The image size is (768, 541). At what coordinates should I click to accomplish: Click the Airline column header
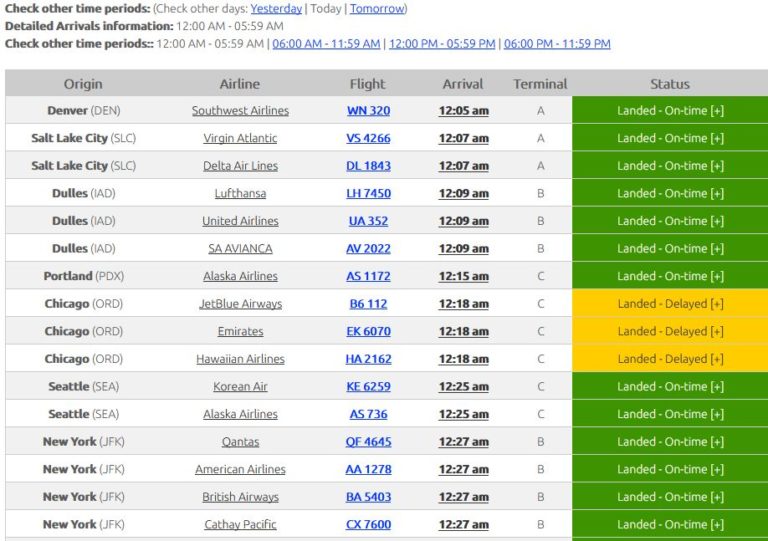point(240,84)
